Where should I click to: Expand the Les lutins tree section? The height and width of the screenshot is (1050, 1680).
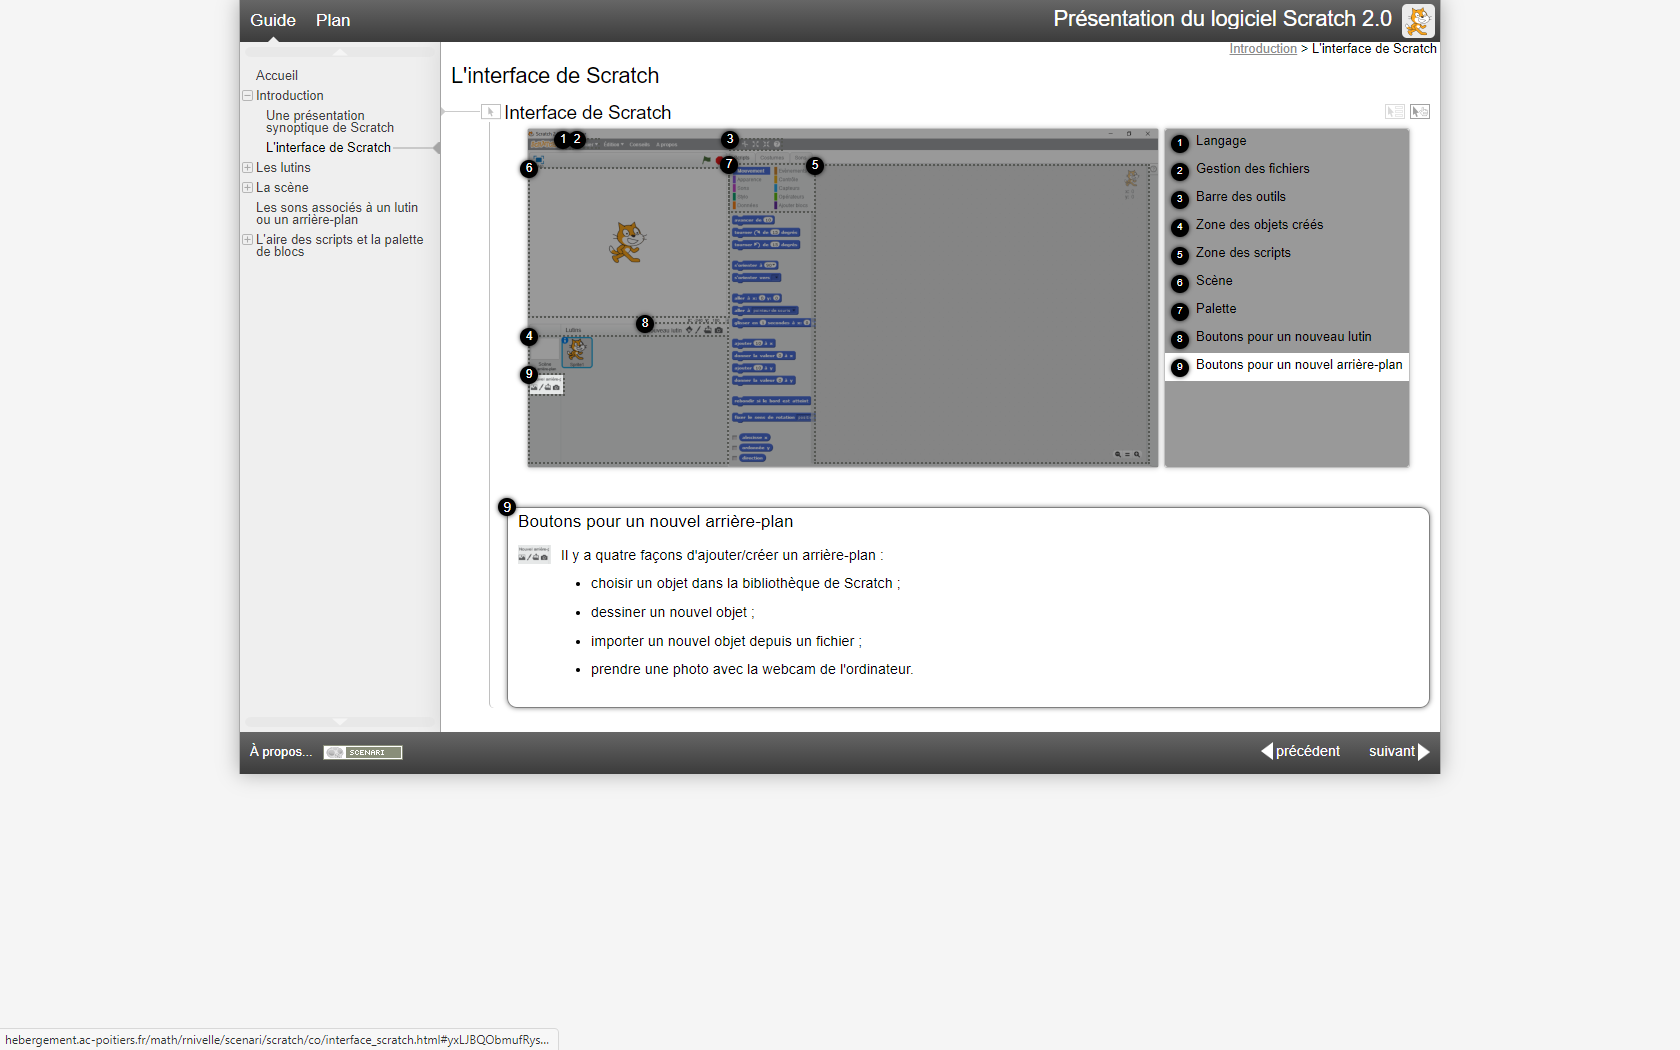247,168
